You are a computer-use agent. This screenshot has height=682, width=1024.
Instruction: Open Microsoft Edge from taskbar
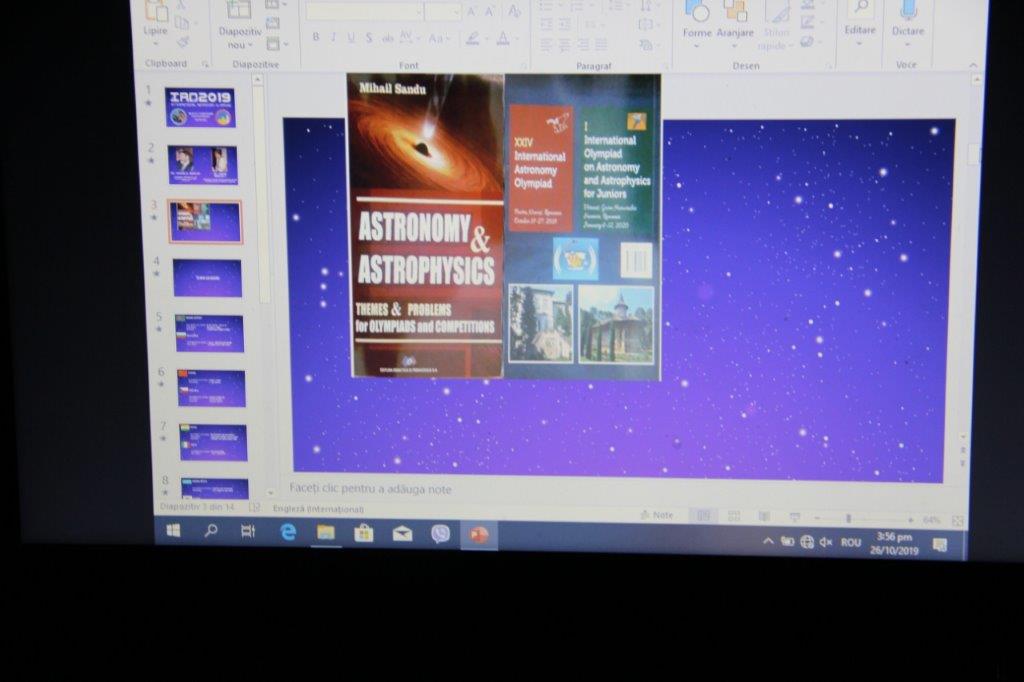287,532
